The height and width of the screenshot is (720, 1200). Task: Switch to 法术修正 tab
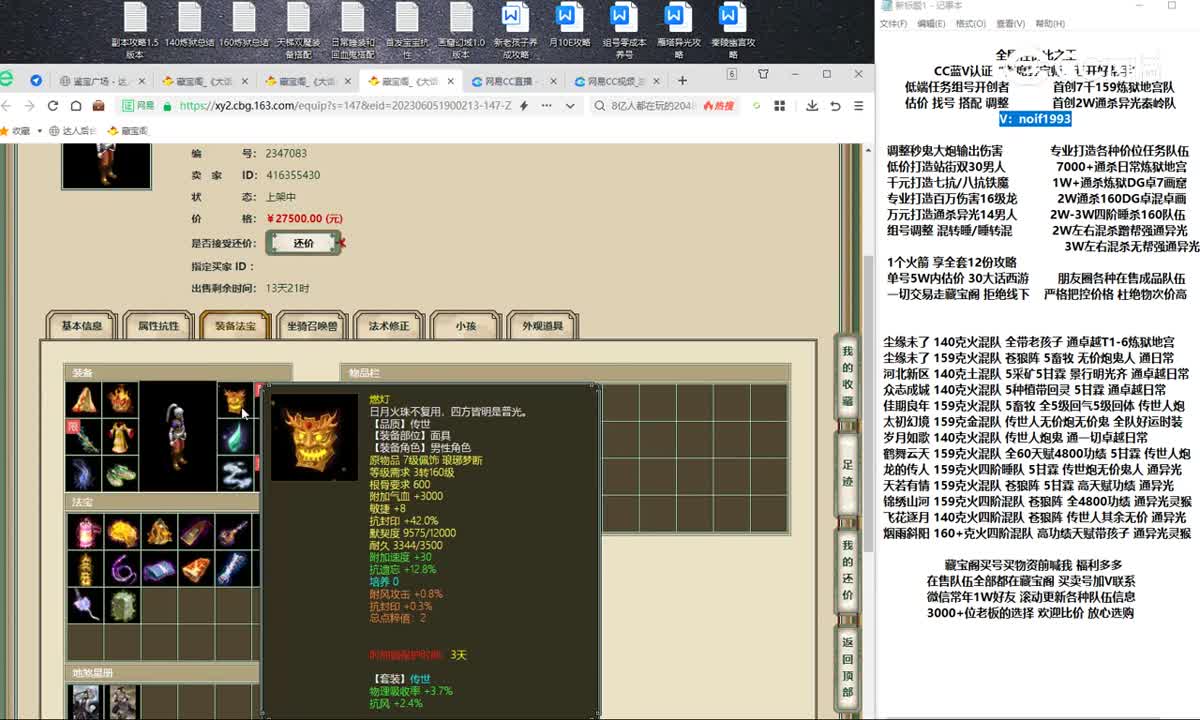click(x=389, y=326)
